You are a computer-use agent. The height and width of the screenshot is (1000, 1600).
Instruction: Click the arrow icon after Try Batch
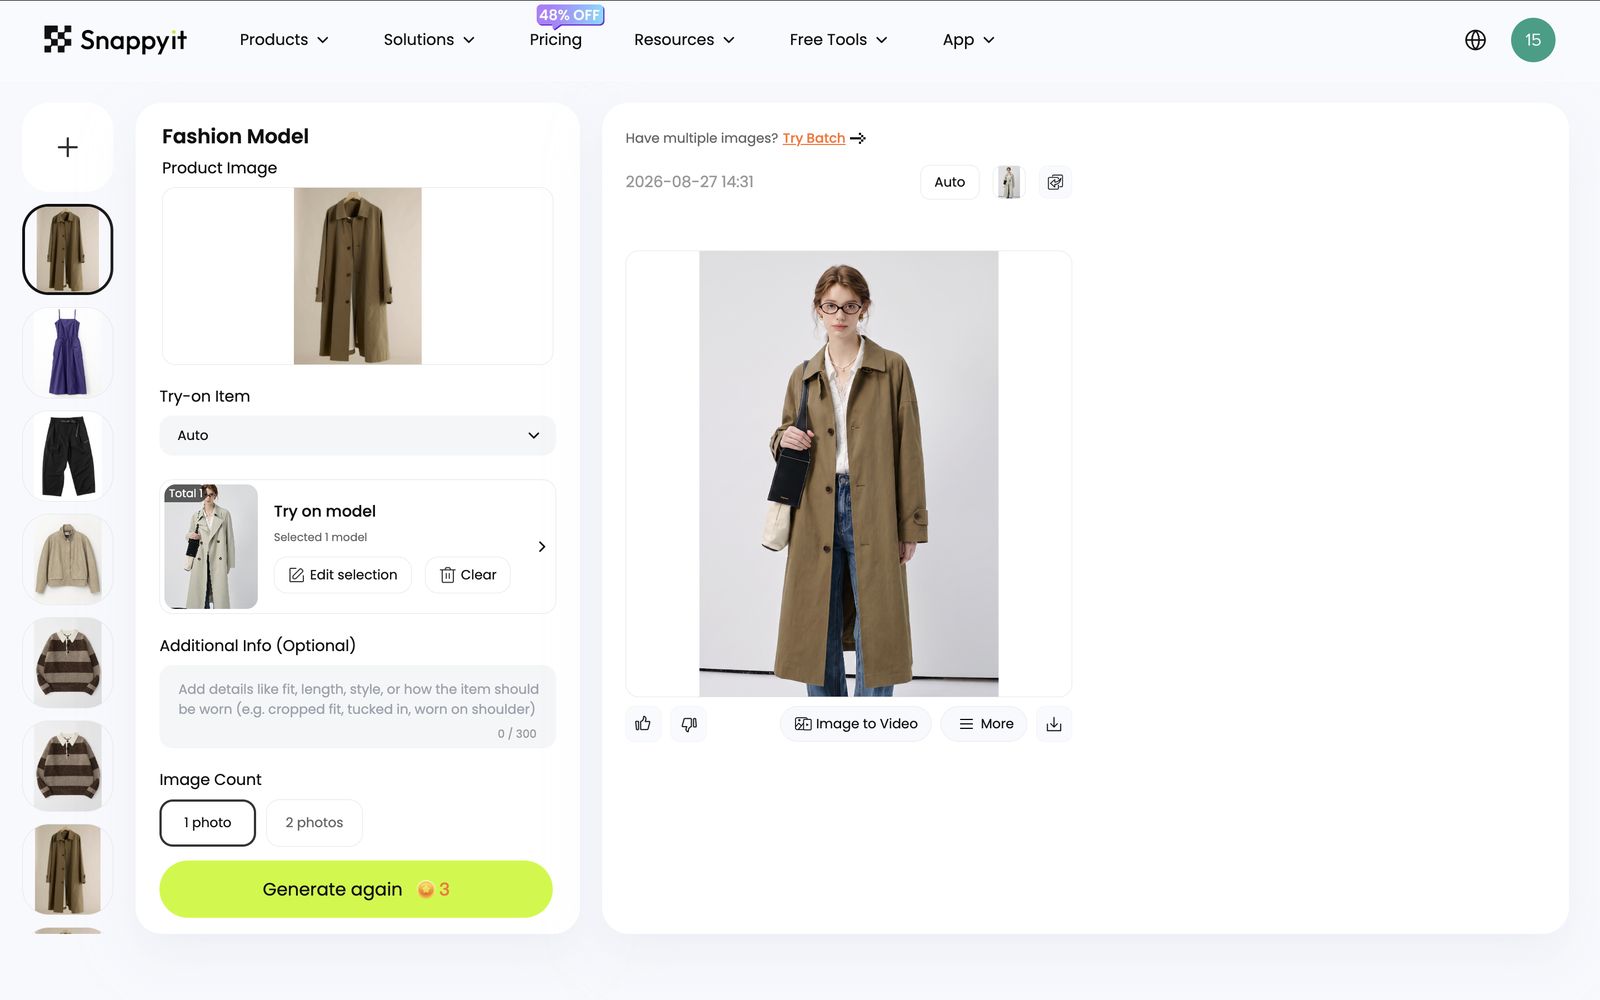point(858,138)
